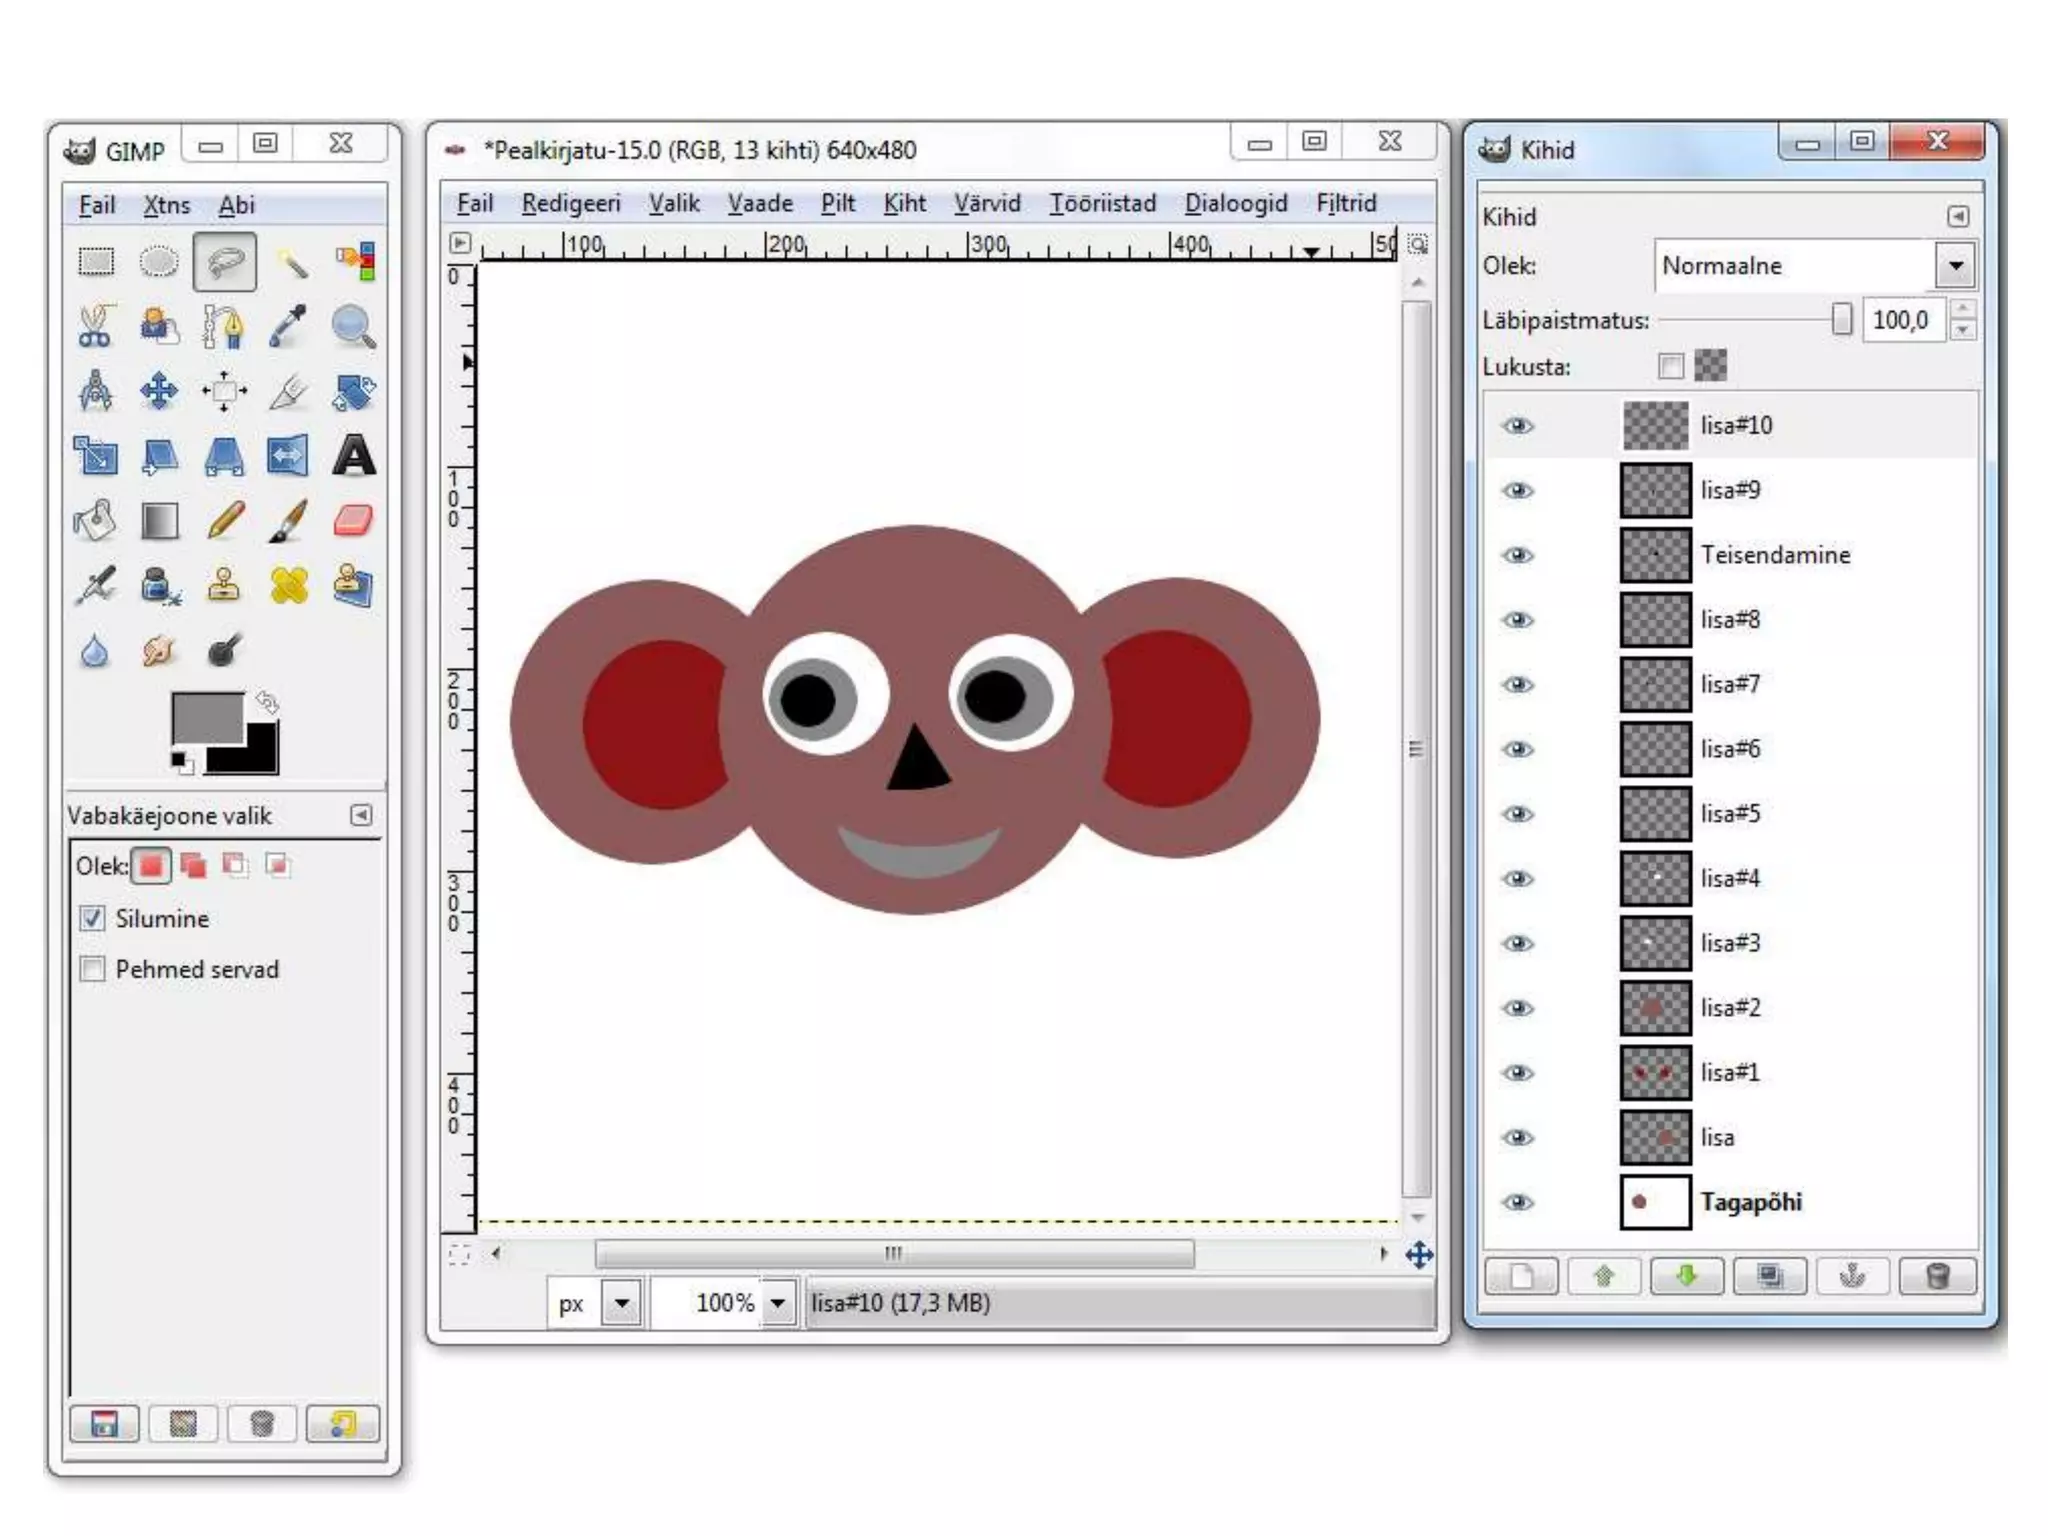Select the Eraser tool
The width and height of the screenshot is (2048, 1536).
coord(353,521)
